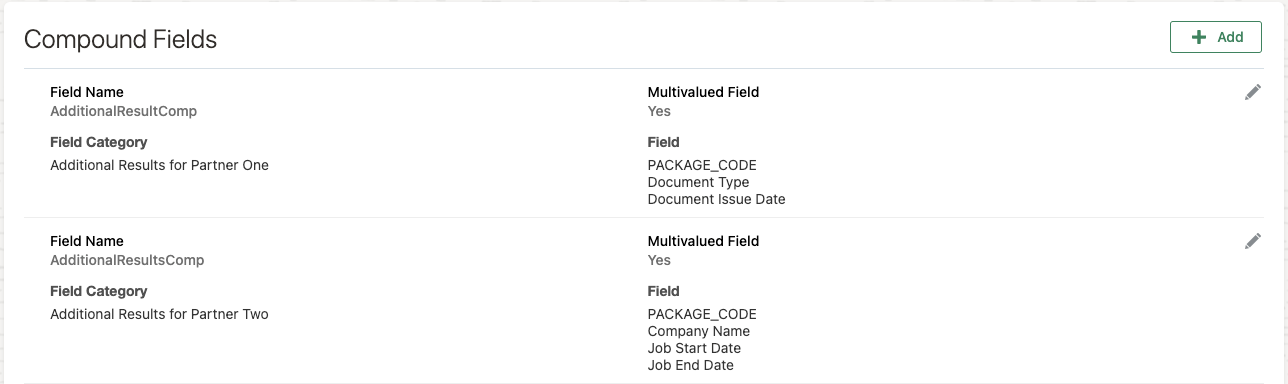This screenshot has height=384, width=1288.
Task: Click Company Name field entry
Action: [x=698, y=331]
